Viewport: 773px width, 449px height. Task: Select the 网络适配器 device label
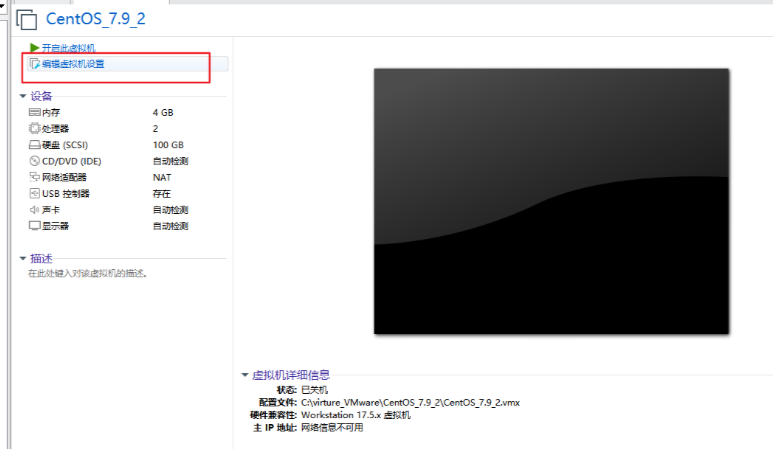point(64,177)
